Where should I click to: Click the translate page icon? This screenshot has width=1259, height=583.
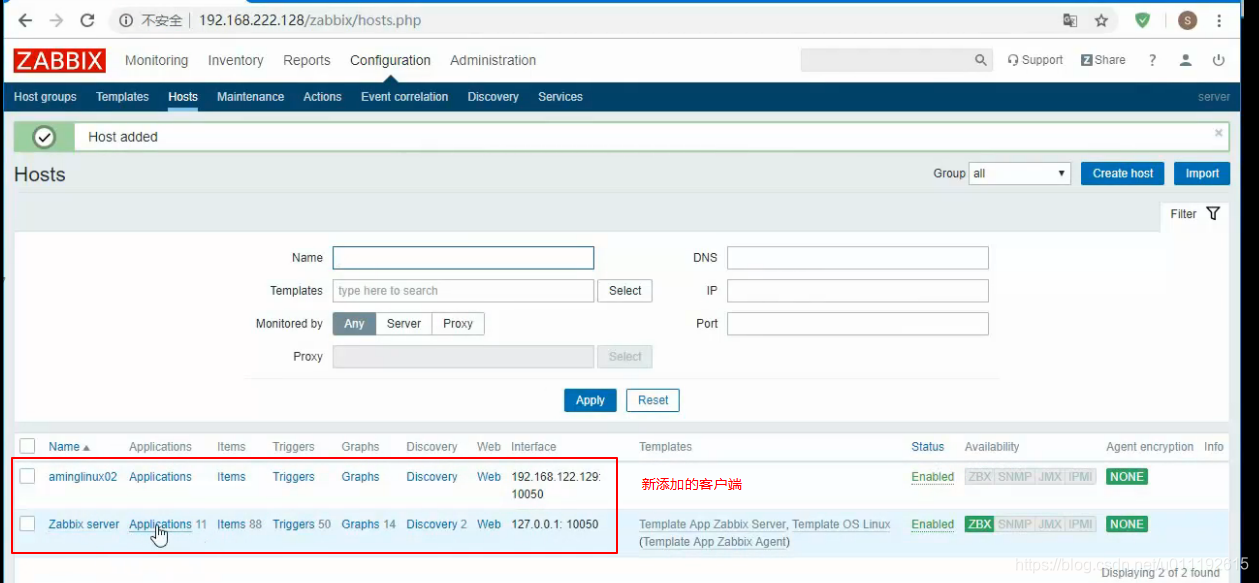click(1070, 20)
